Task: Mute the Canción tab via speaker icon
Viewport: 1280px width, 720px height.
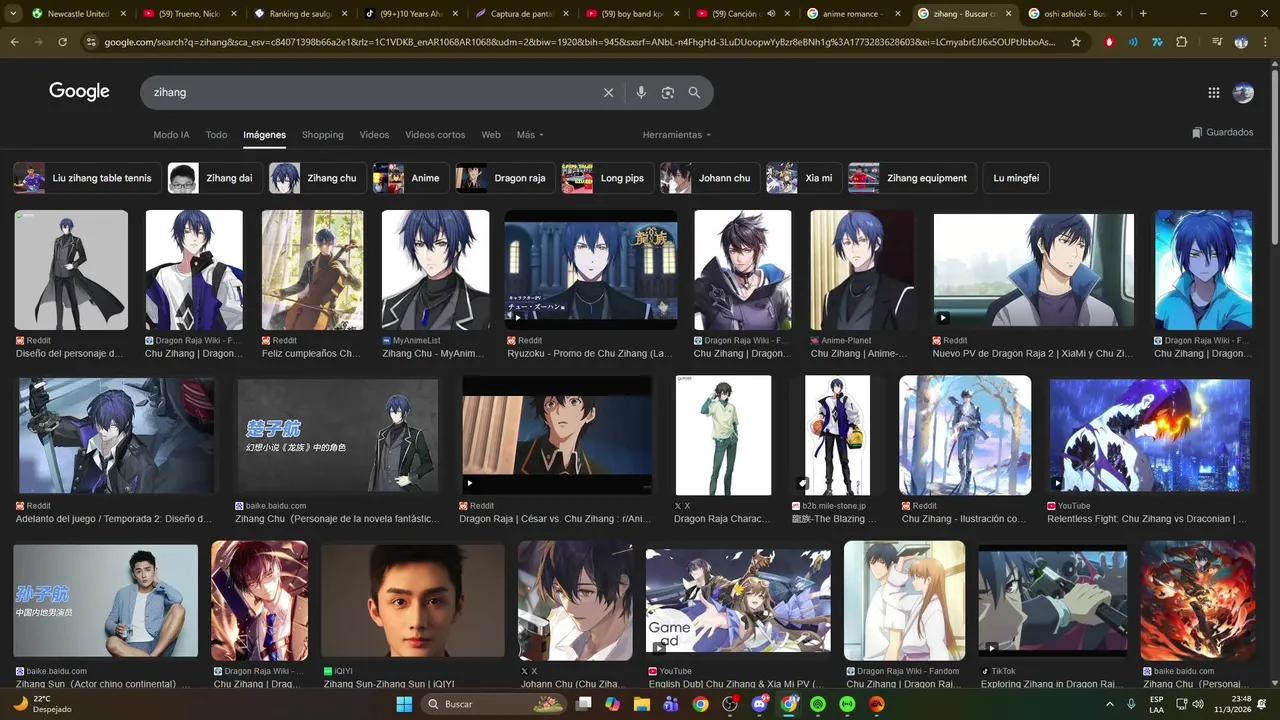Action: point(771,14)
